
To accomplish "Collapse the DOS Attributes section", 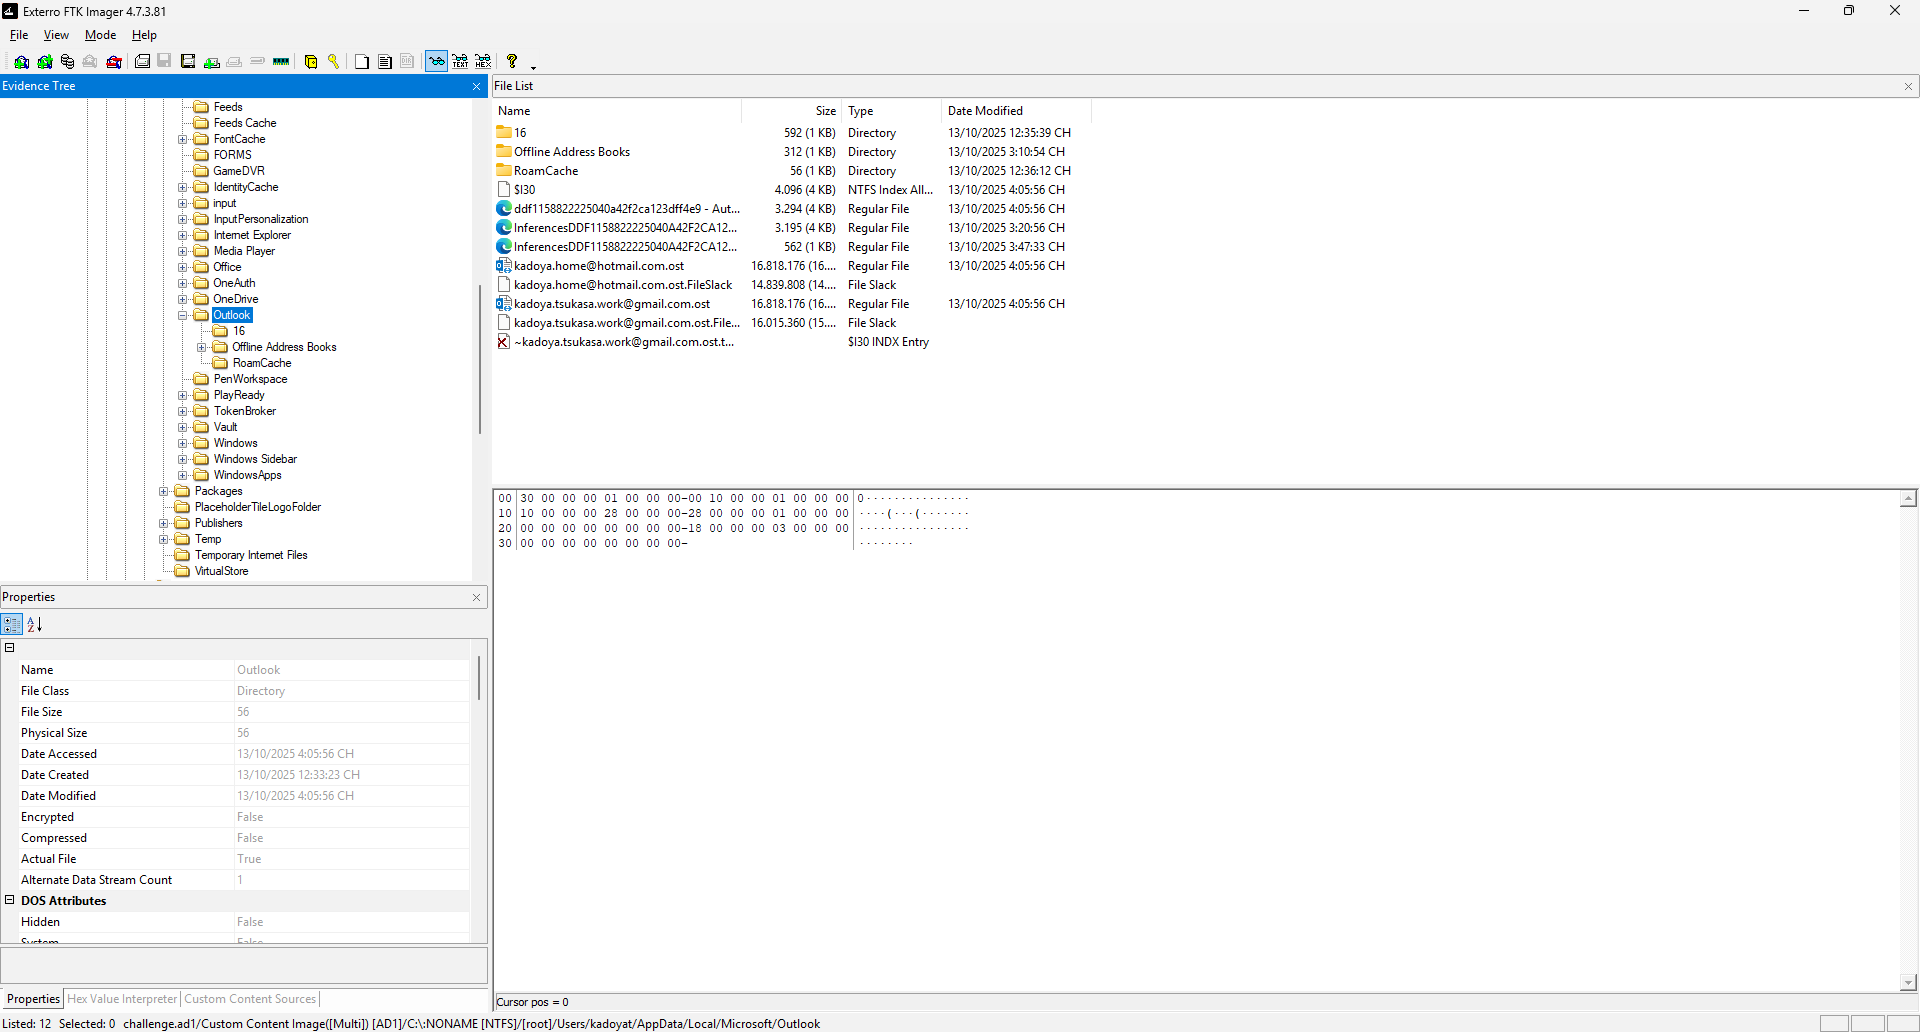I will click(10, 900).
